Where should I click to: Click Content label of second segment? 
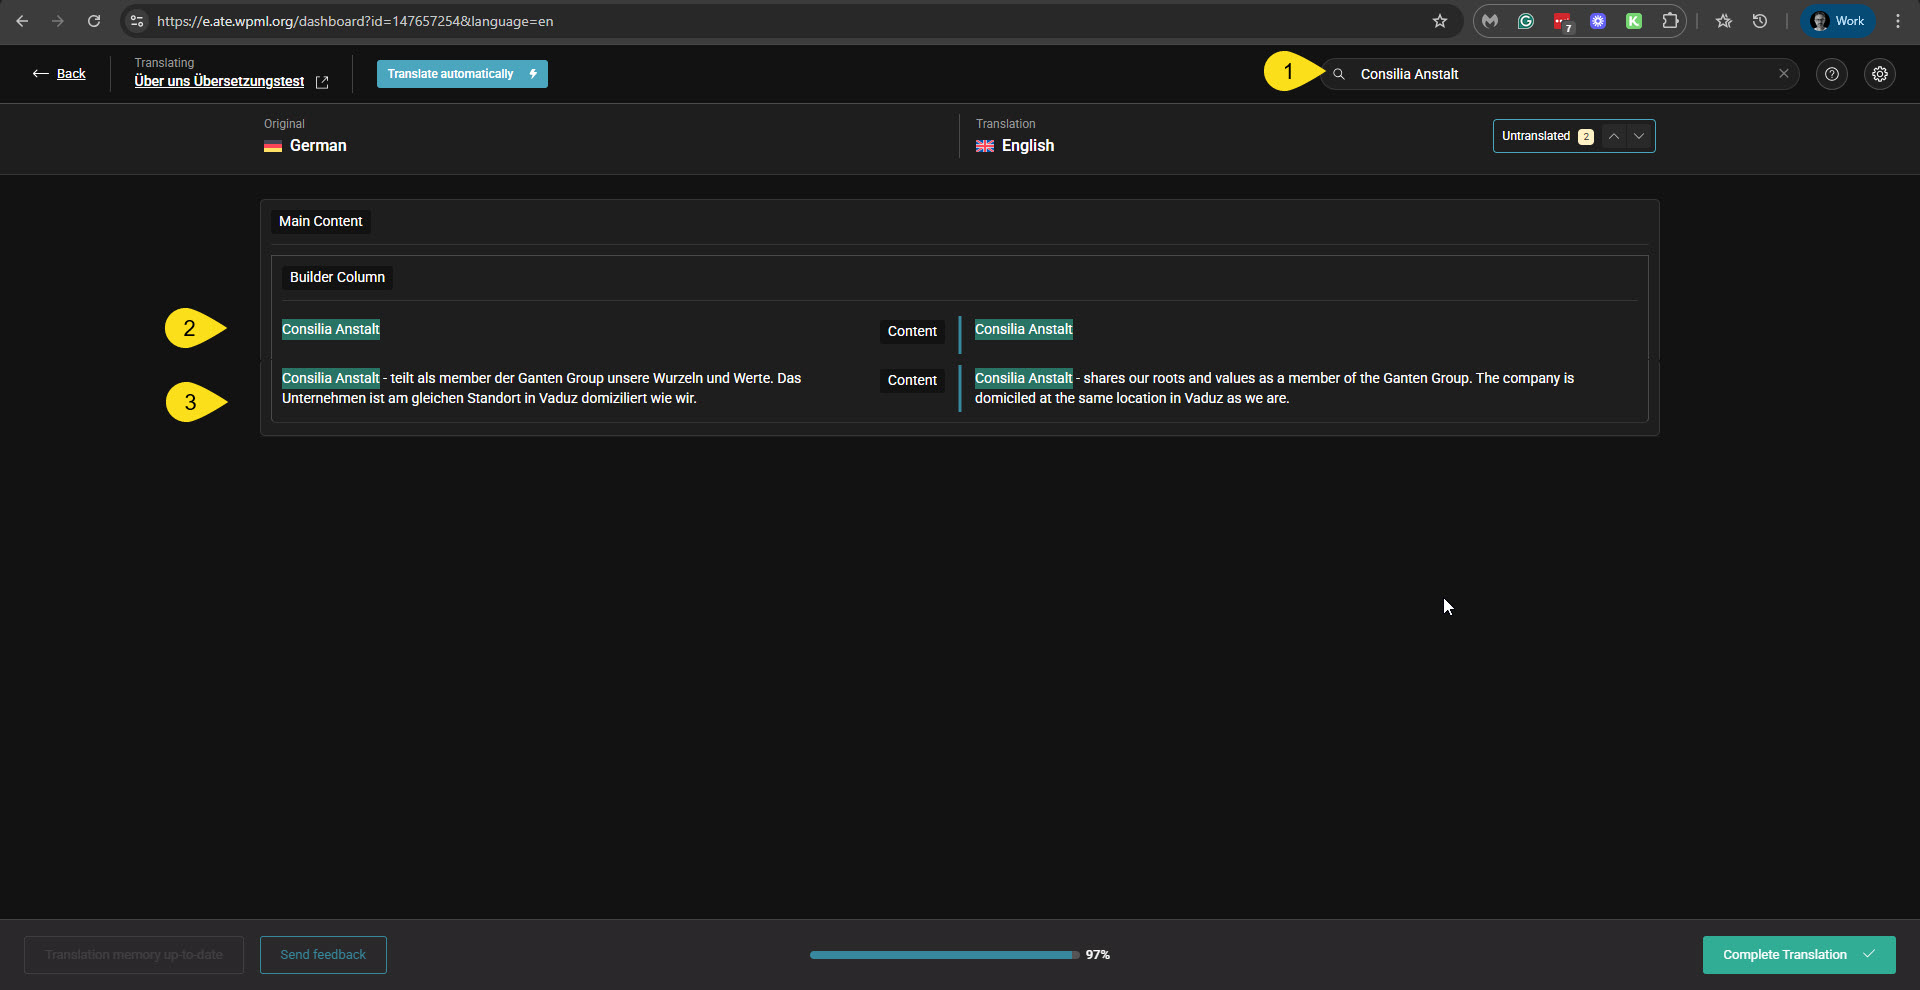click(x=912, y=380)
